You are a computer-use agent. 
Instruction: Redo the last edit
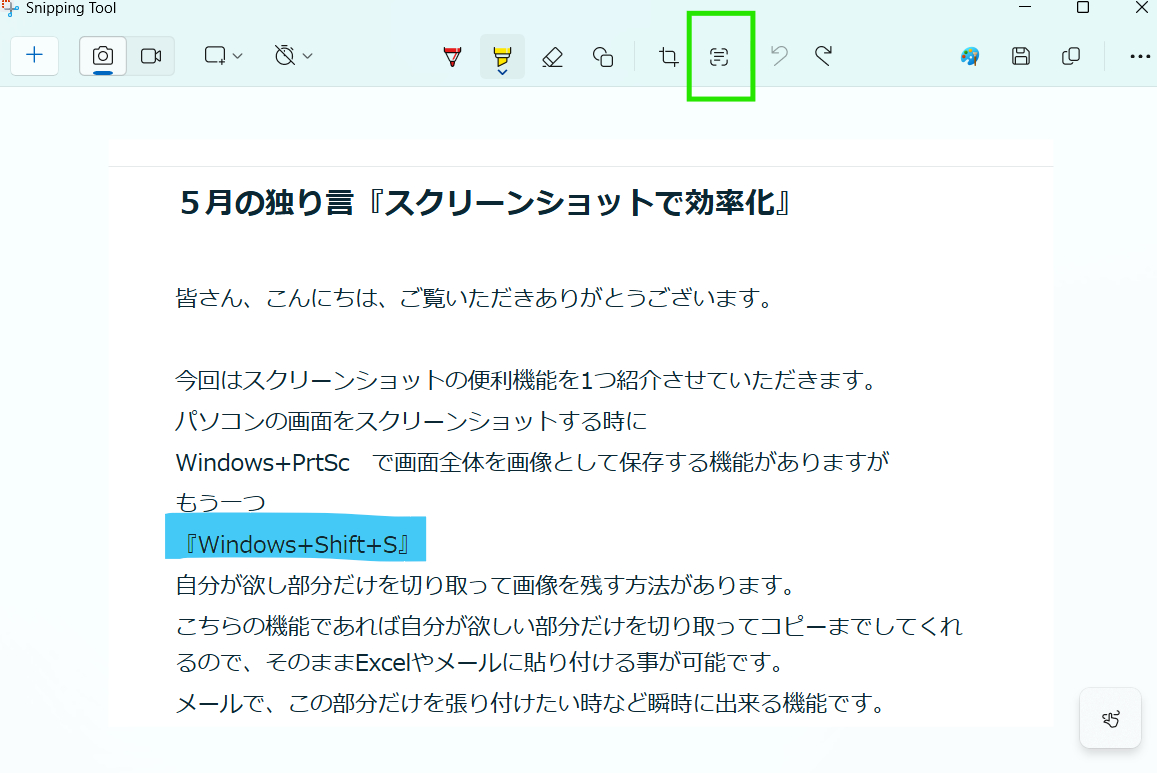pyautogui.click(x=823, y=56)
